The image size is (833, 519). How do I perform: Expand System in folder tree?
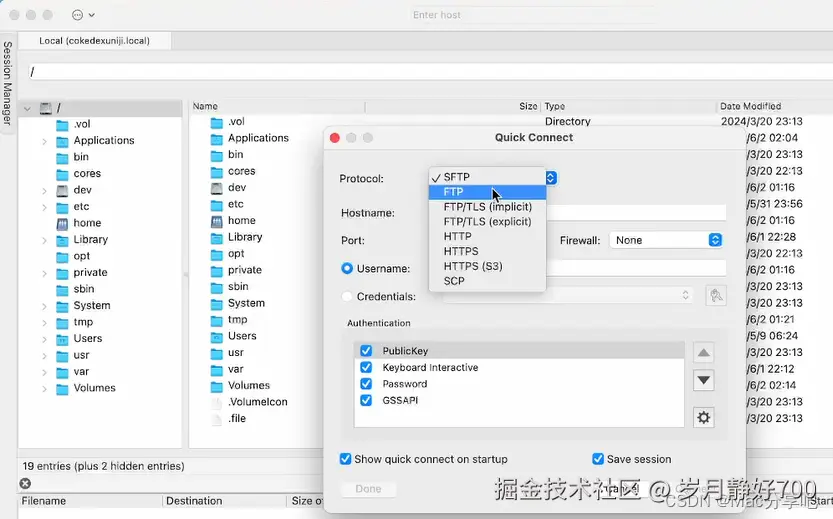[45, 306]
